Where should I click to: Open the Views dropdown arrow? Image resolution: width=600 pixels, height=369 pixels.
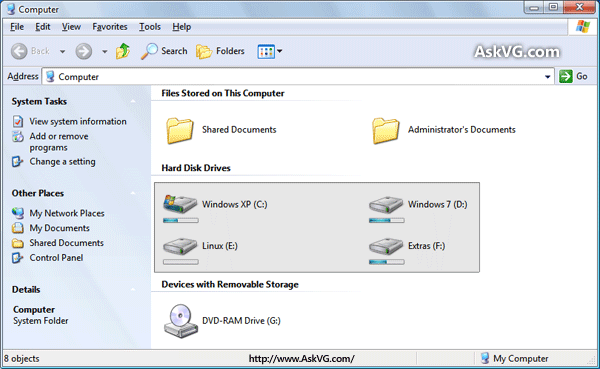coord(280,51)
